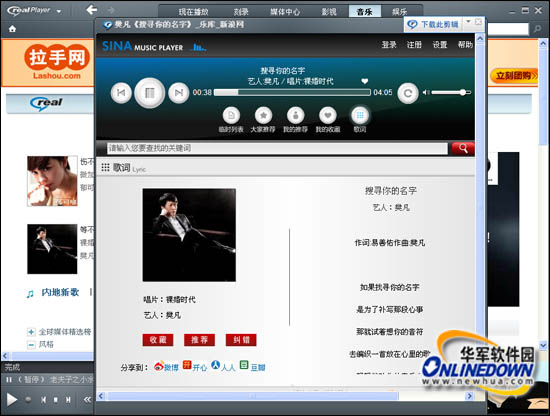Open the 大家推荐 star icon
The width and height of the screenshot is (550, 416).
pyautogui.click(x=263, y=115)
